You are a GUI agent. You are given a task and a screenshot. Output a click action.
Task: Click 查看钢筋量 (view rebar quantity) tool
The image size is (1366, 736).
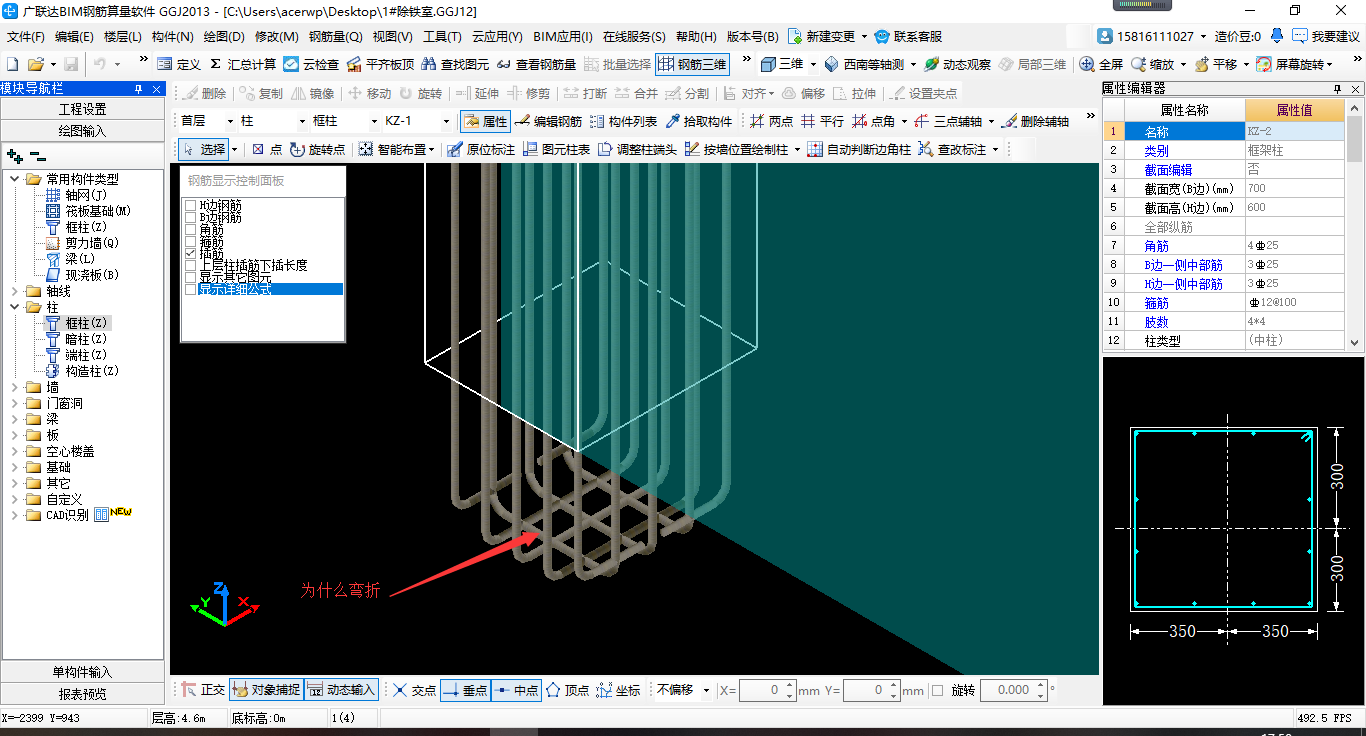click(536, 64)
